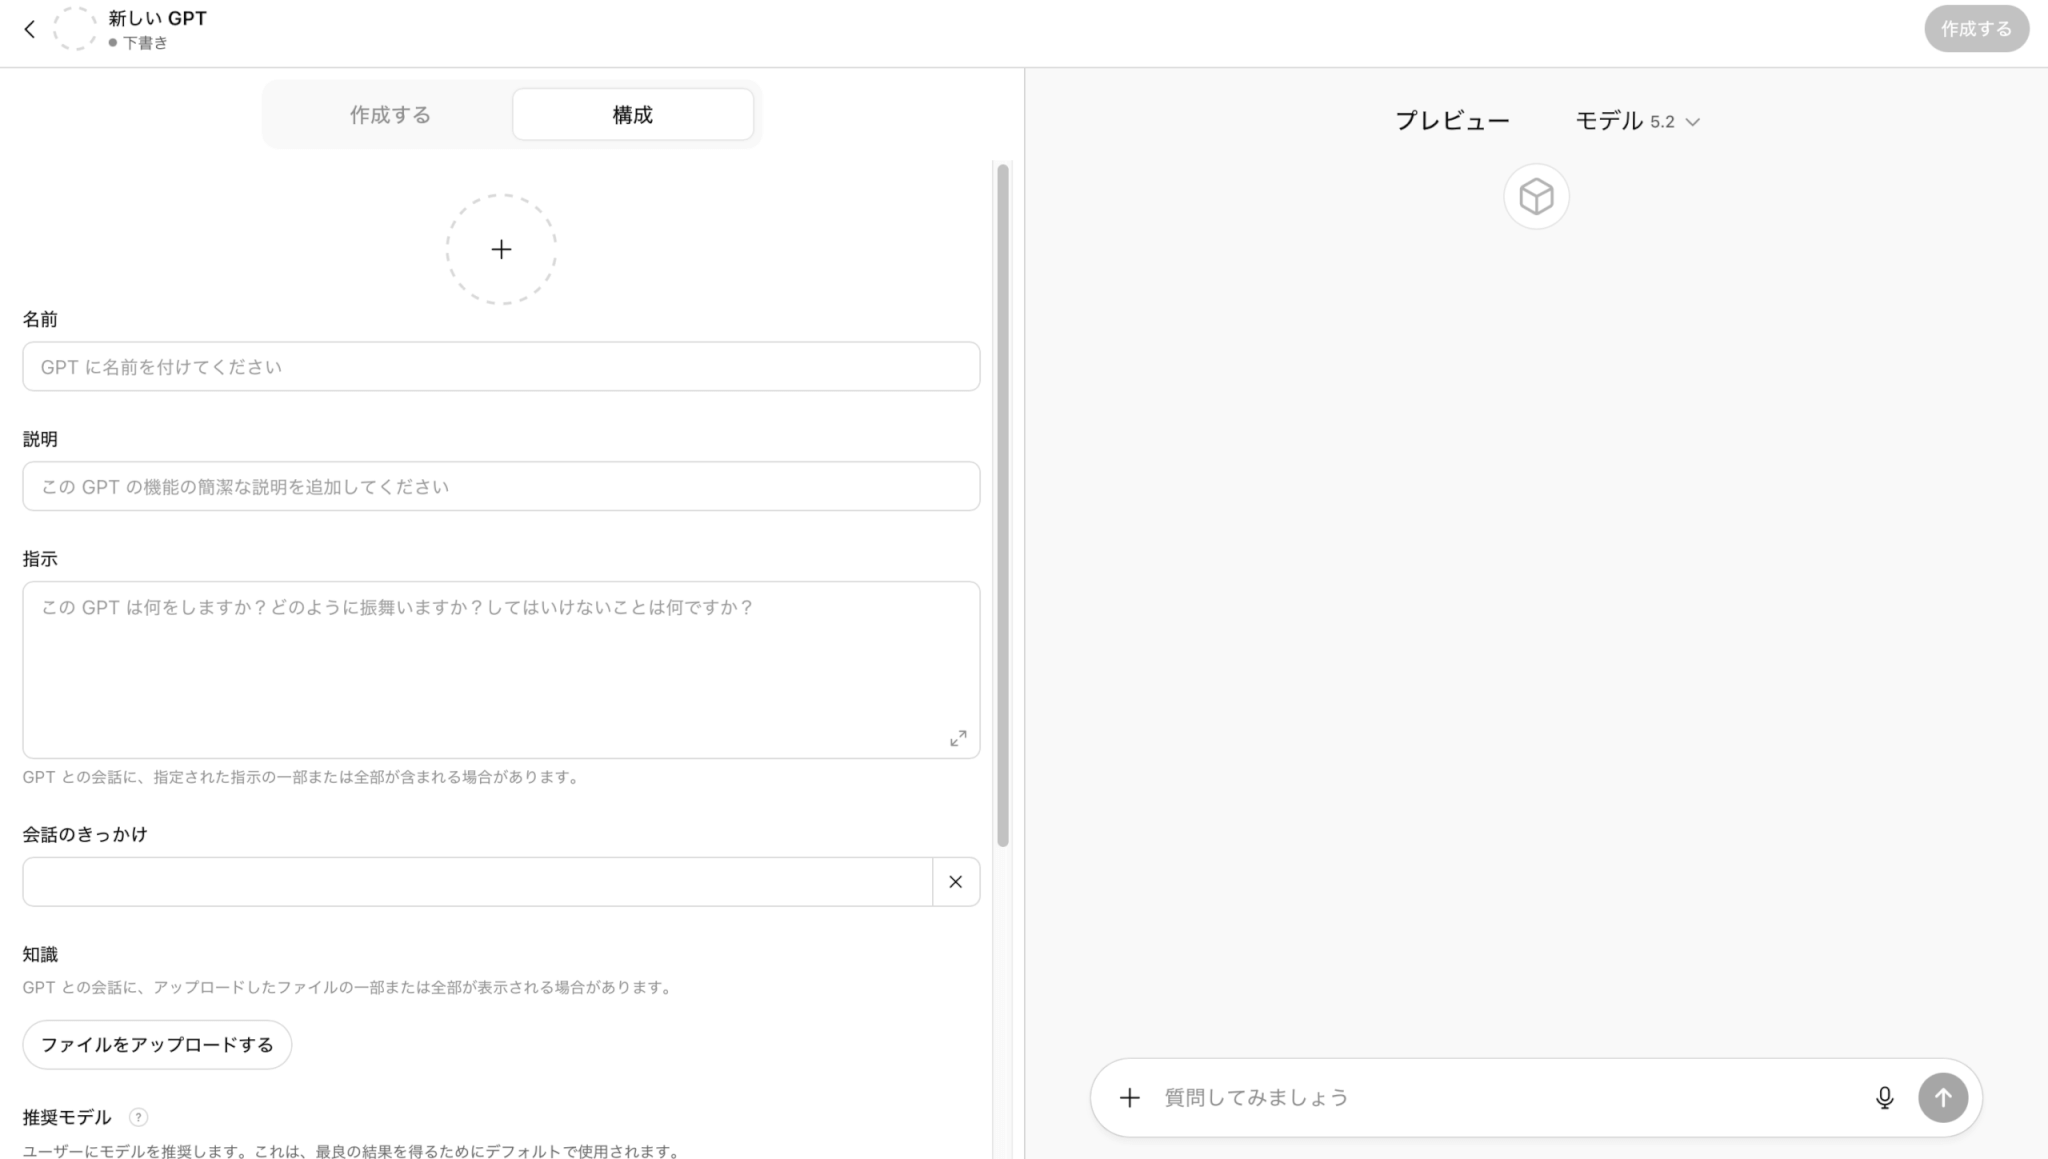This screenshot has width=2048, height=1159.
Task: Expand the instructions field with arrows icon
Action: pos(957,738)
